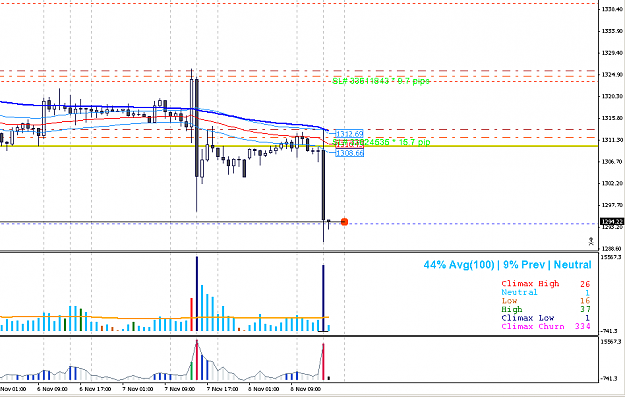Click the 1324.90 price axis label
The width and height of the screenshot is (625, 397).
pyautogui.click(x=613, y=75)
